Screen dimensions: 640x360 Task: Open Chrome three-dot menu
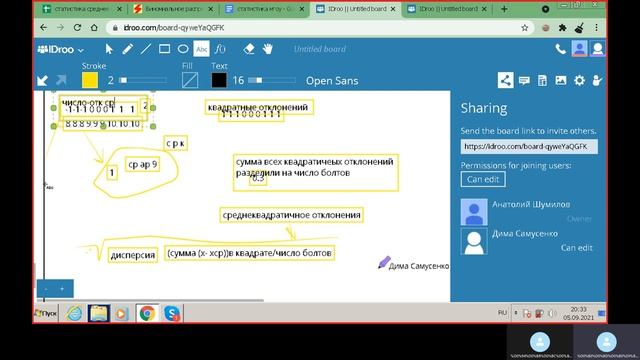596,28
